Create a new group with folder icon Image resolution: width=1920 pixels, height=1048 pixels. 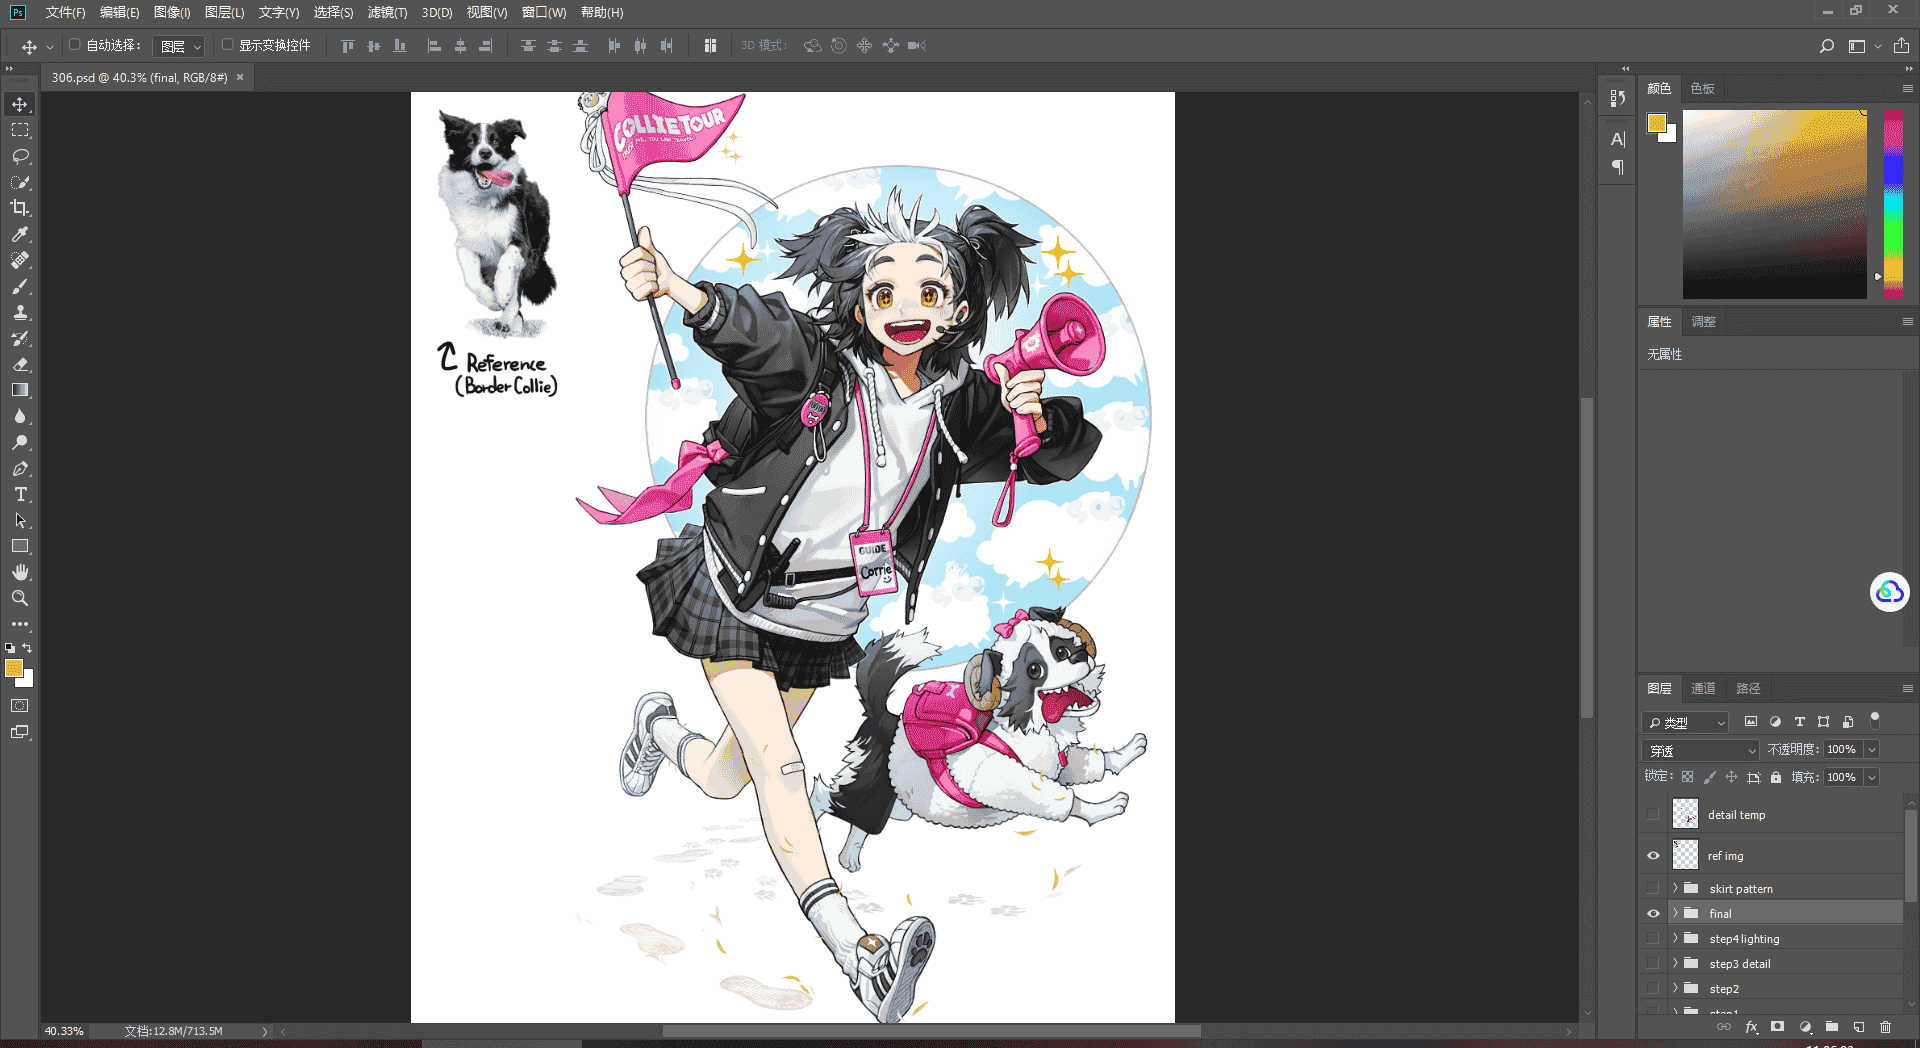point(1831,1026)
